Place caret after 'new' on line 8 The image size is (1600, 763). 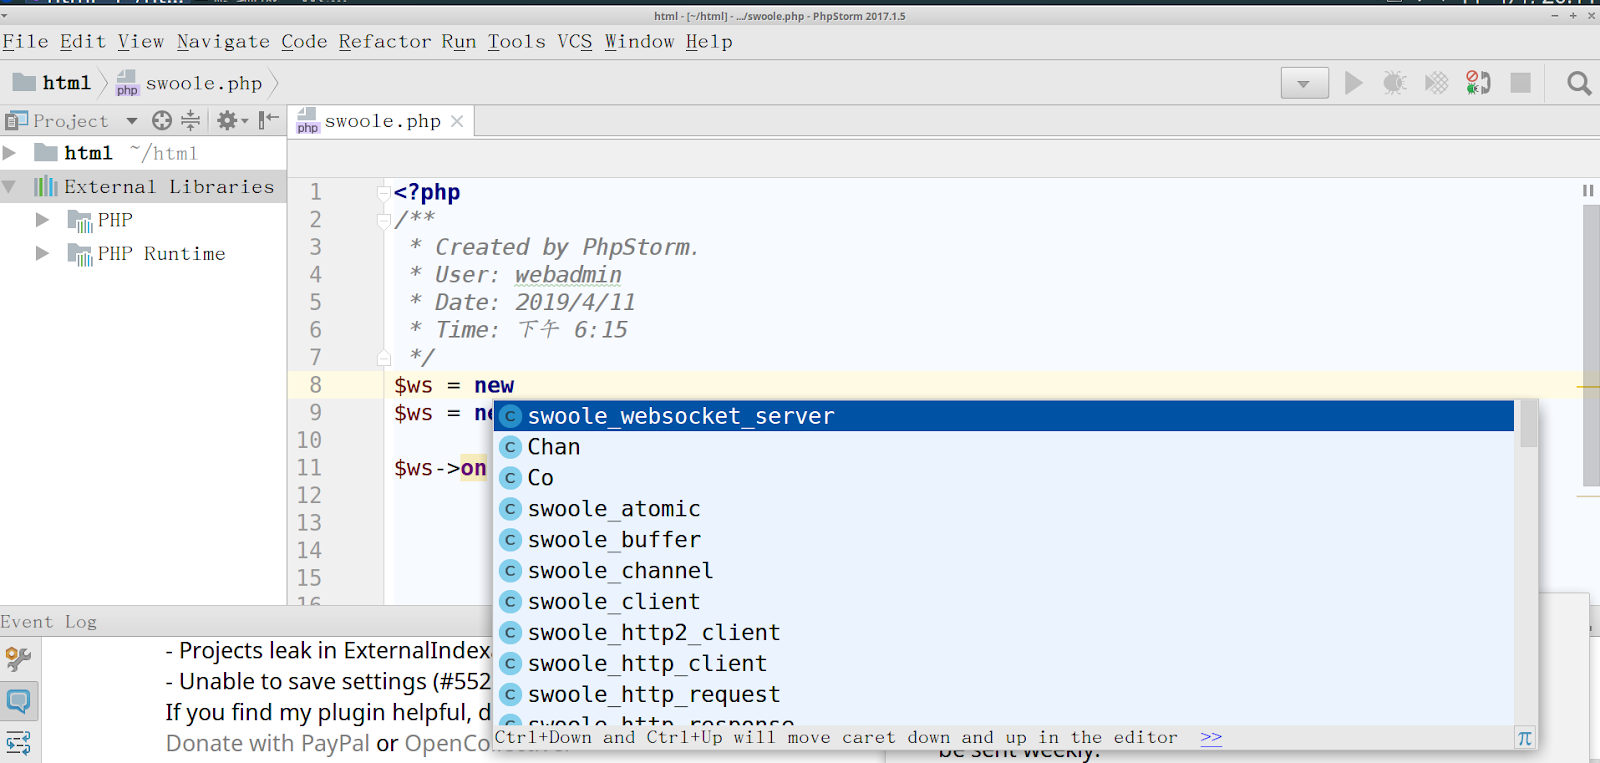pos(515,386)
